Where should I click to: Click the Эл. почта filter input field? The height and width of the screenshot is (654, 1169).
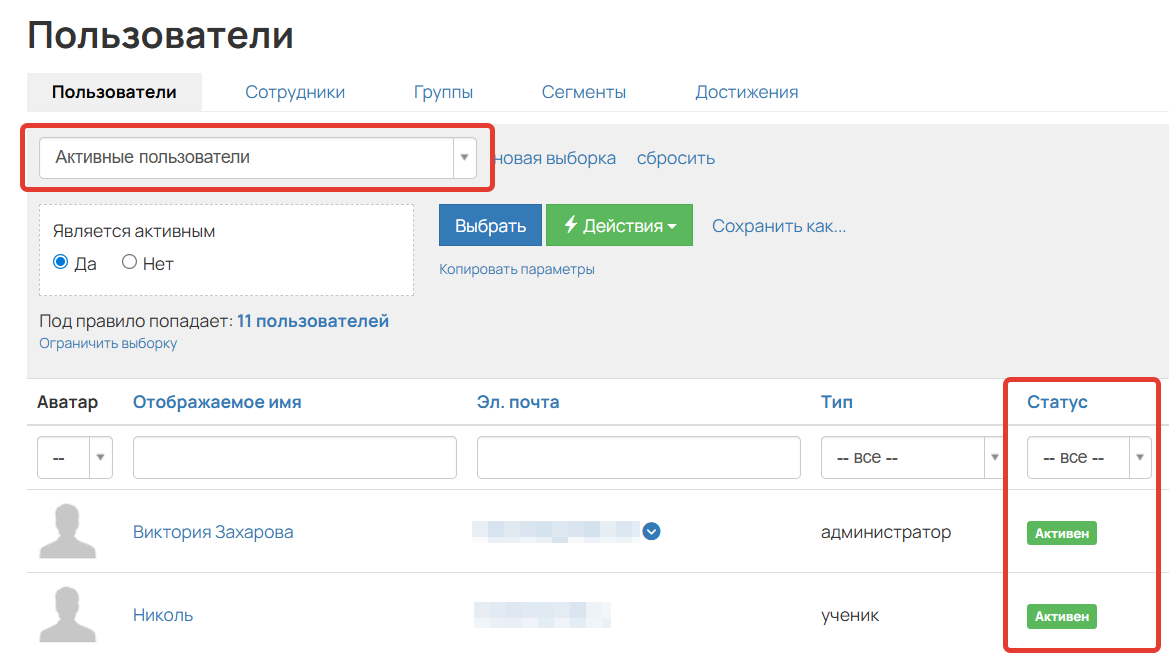[638, 457]
